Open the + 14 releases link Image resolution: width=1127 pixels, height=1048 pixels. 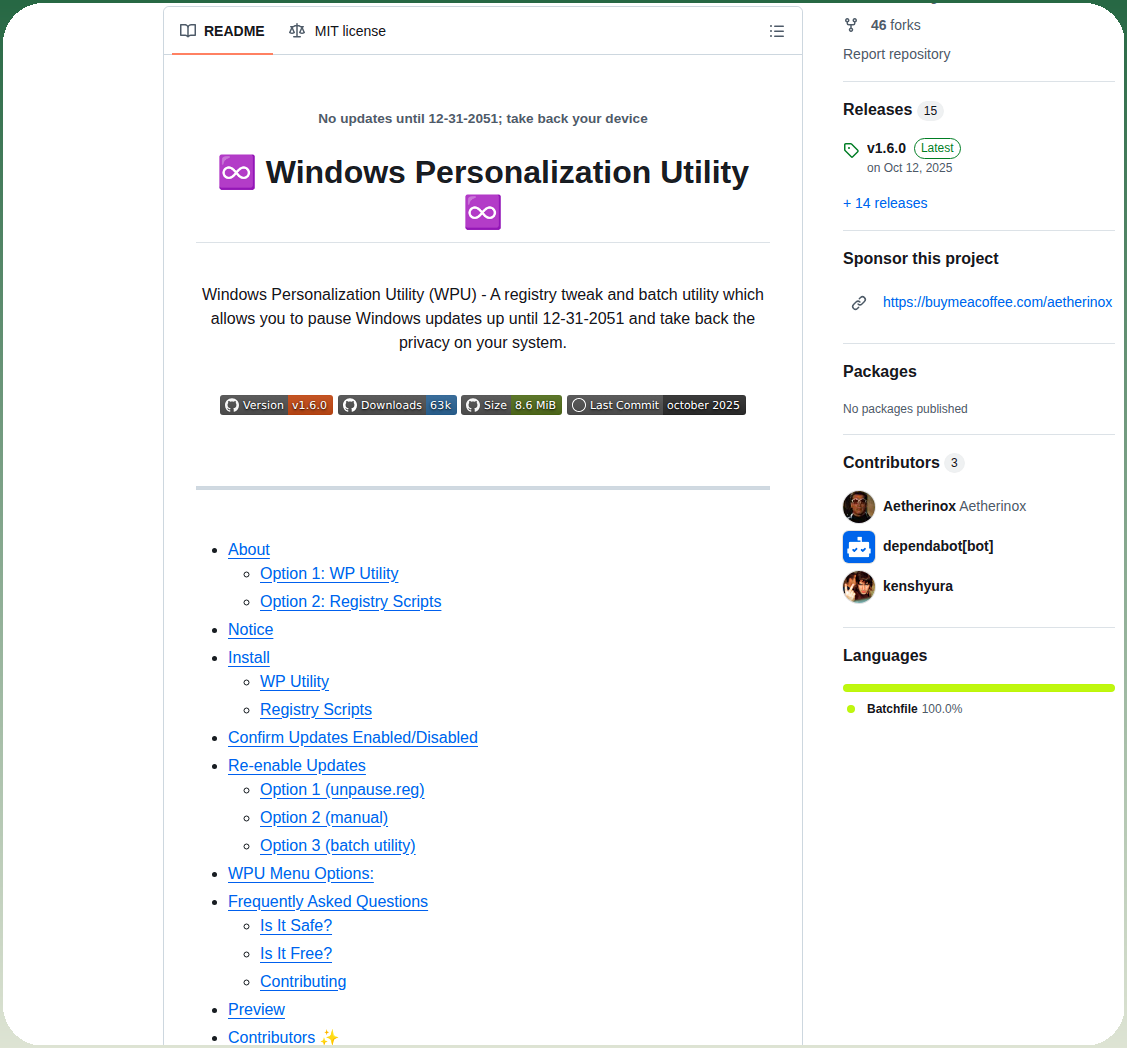(x=885, y=203)
